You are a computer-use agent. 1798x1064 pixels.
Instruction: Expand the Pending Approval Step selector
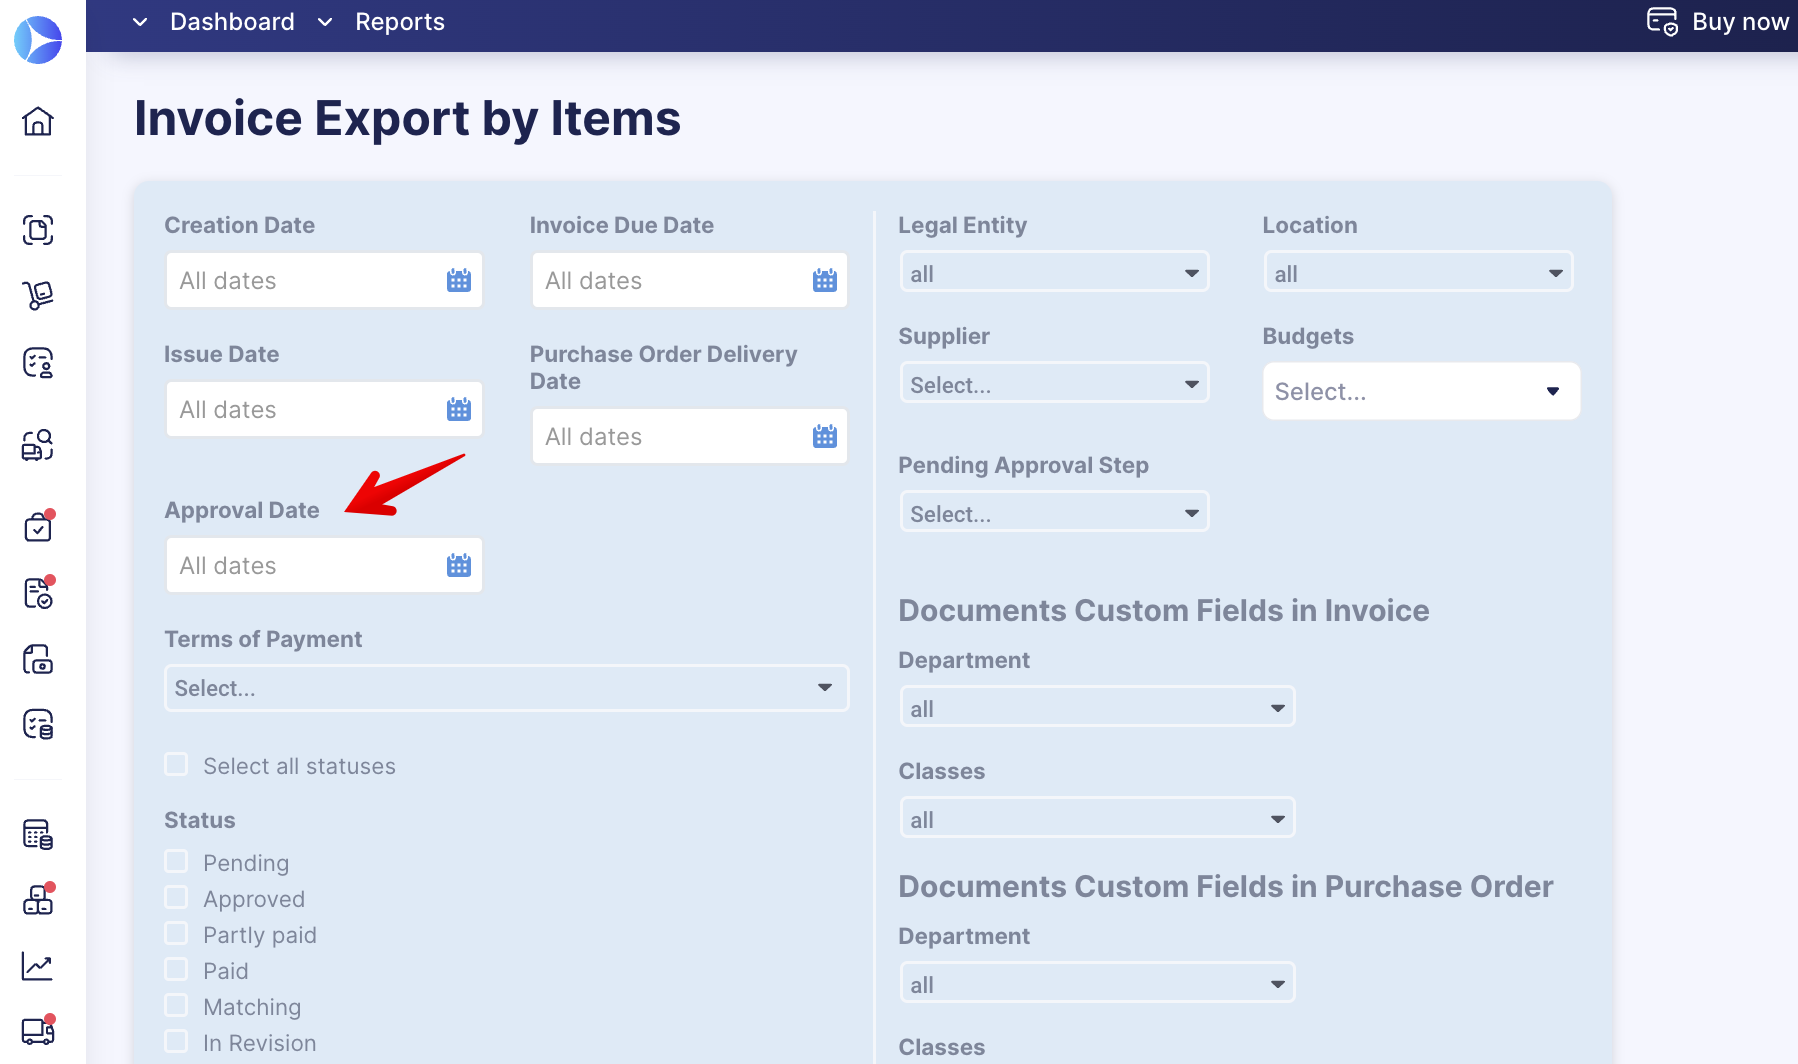[1053, 512]
